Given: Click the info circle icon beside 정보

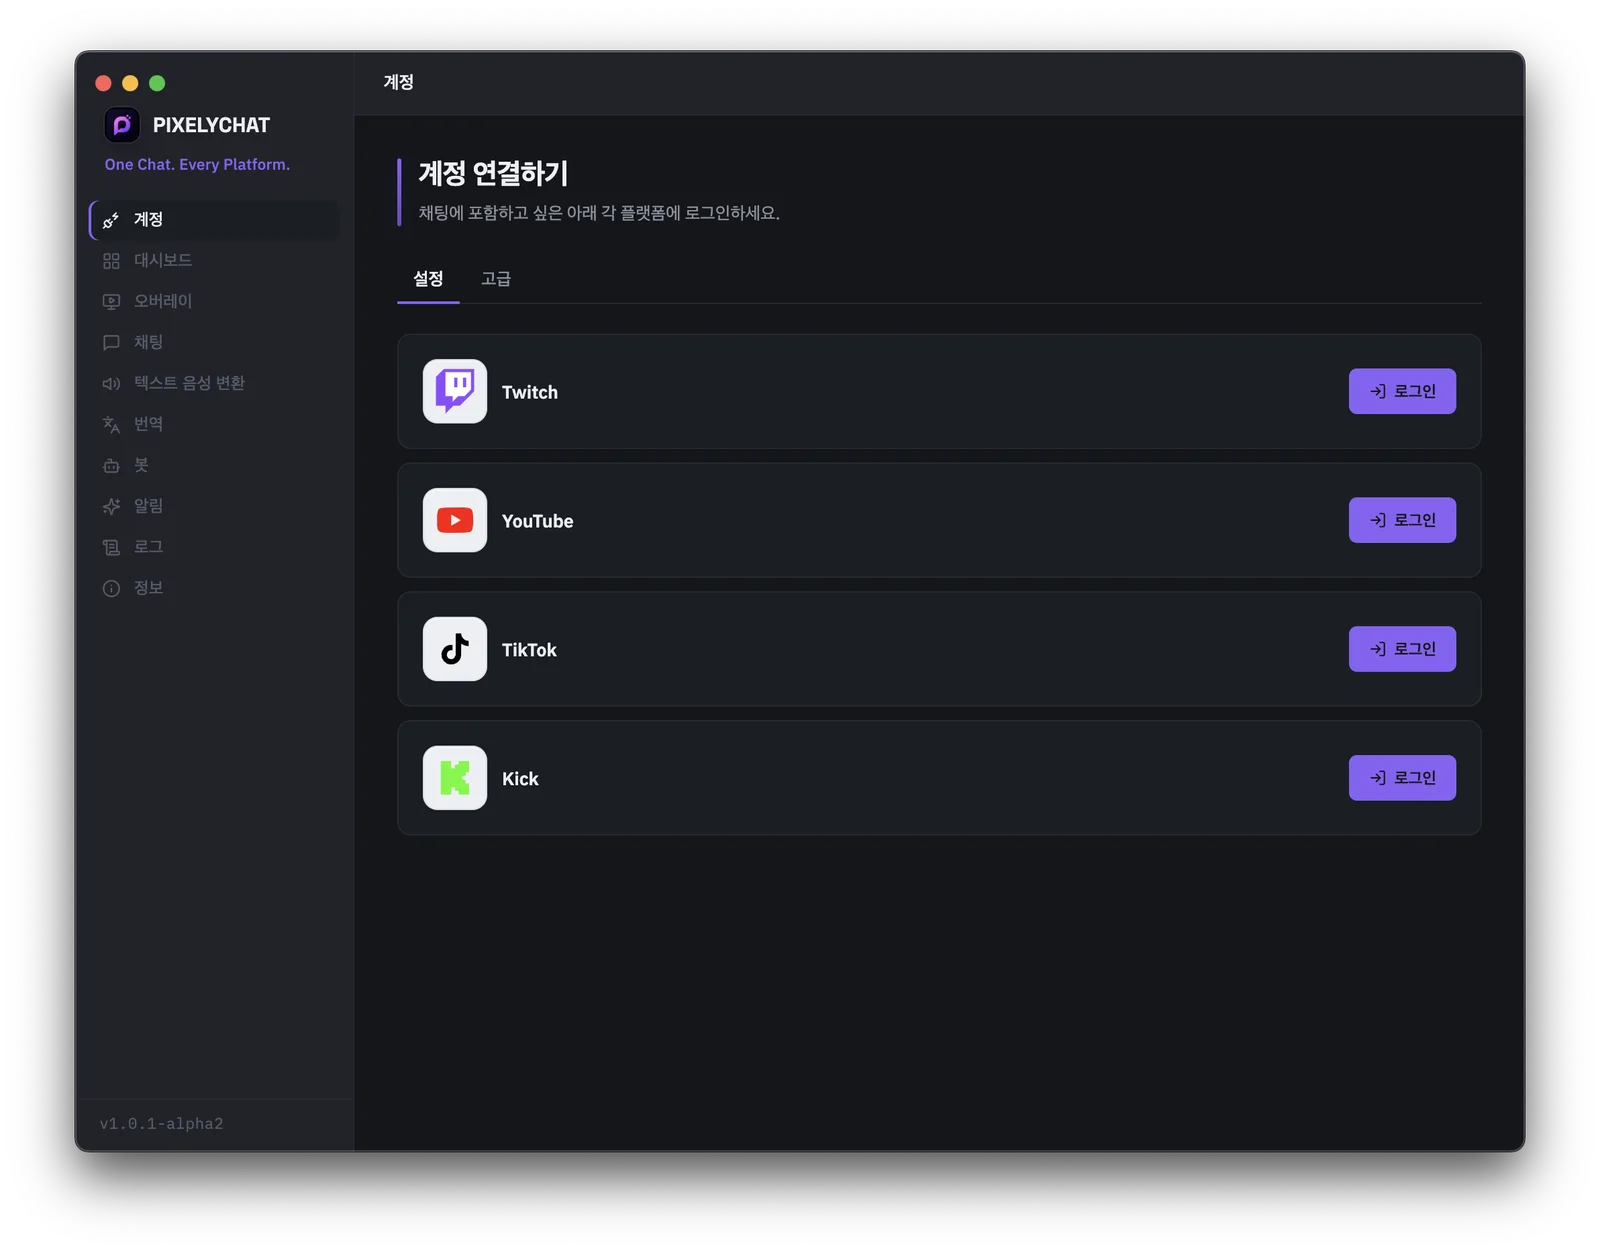Looking at the screenshot, I should tap(111, 589).
